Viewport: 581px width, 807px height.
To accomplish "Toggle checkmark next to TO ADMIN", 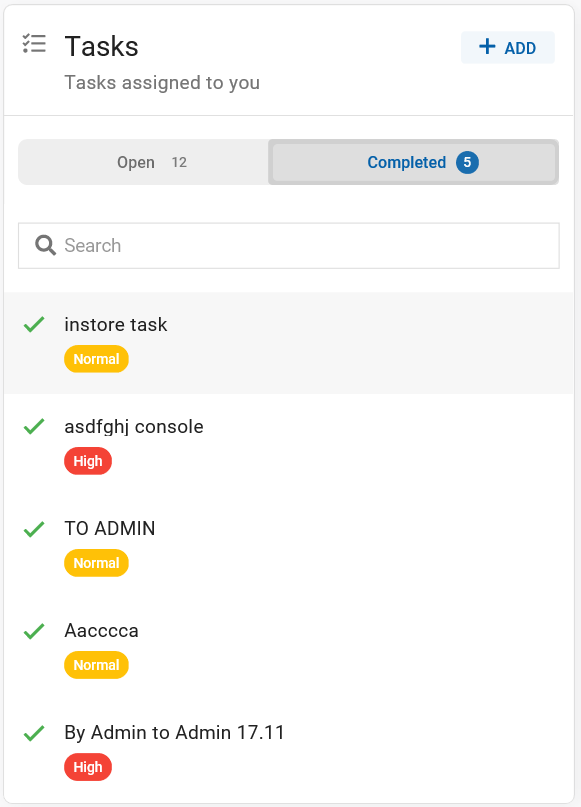I will pyautogui.click(x=34, y=529).
